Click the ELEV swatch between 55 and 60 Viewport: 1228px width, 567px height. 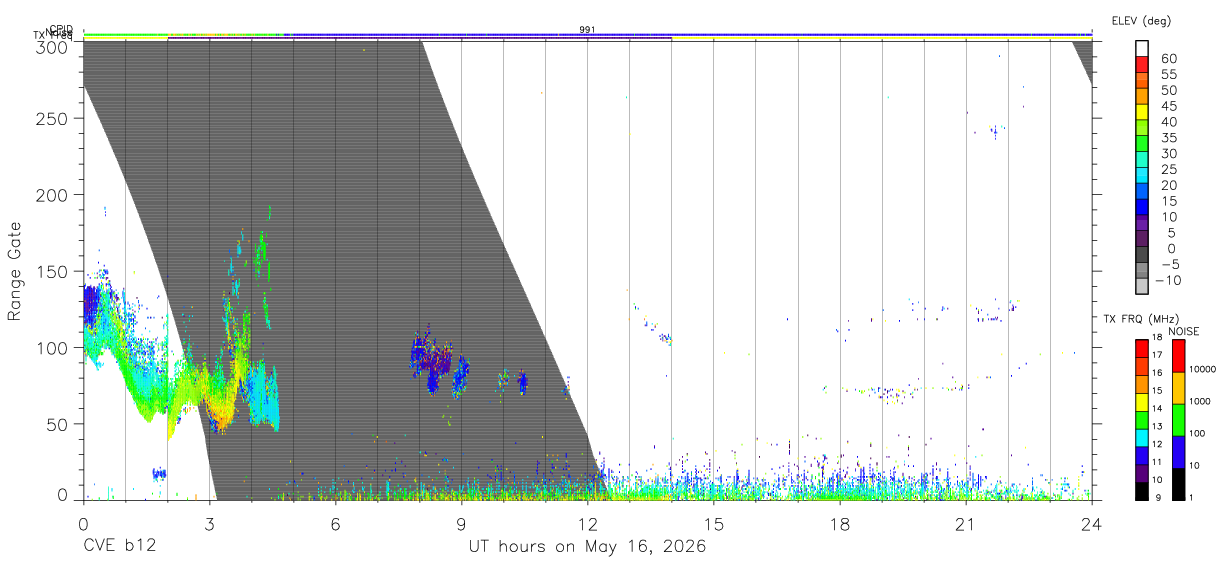tap(1142, 65)
